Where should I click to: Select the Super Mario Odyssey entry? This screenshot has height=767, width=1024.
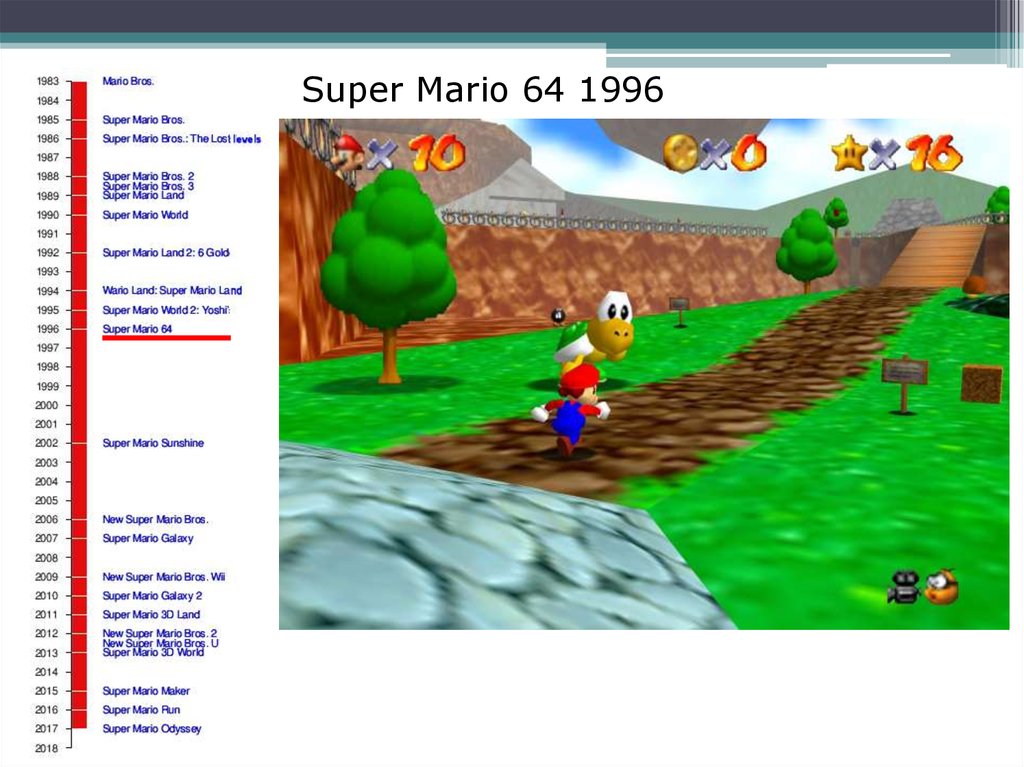pos(152,729)
